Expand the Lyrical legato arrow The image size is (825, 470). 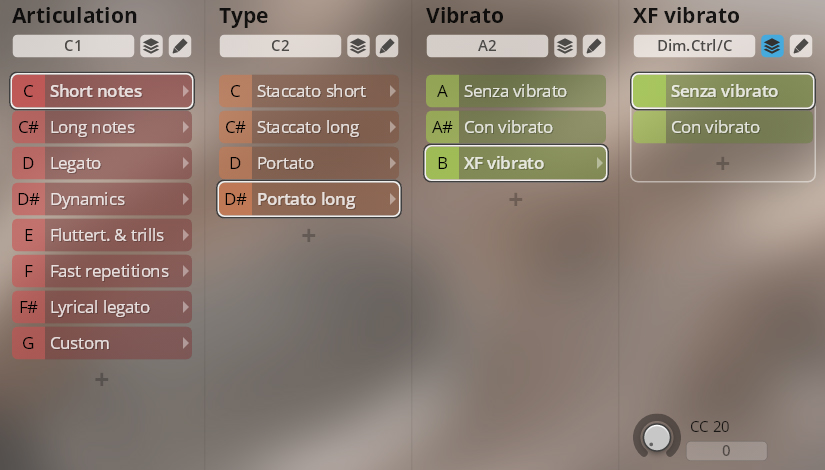pos(185,307)
